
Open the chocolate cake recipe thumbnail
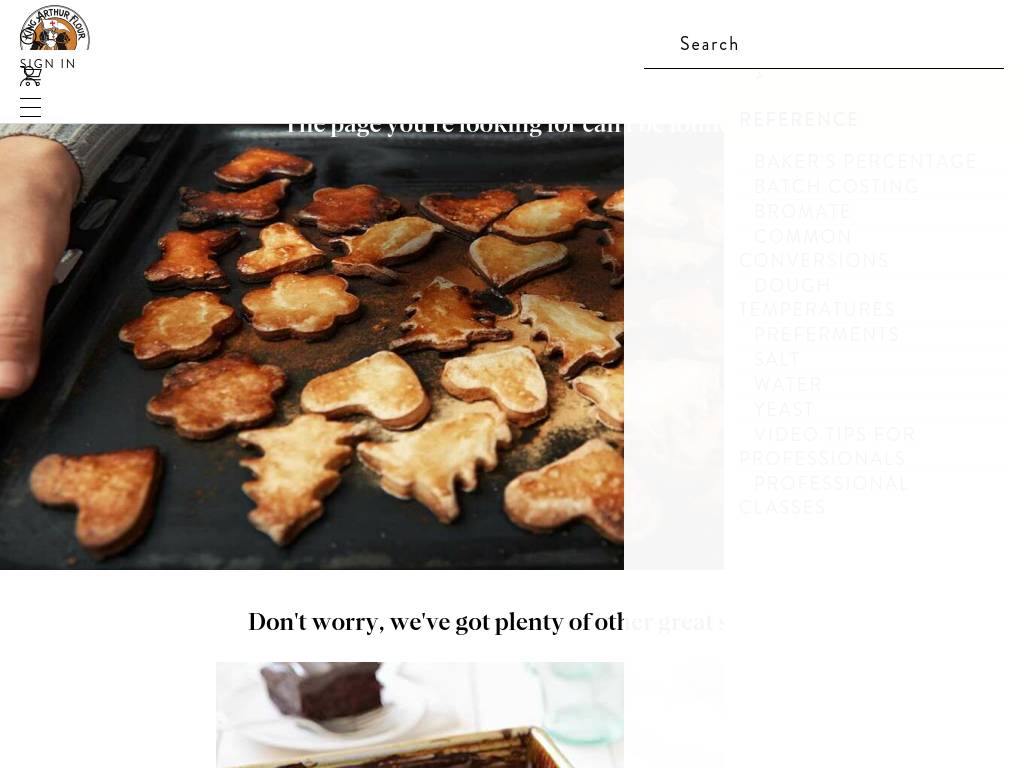pos(420,715)
